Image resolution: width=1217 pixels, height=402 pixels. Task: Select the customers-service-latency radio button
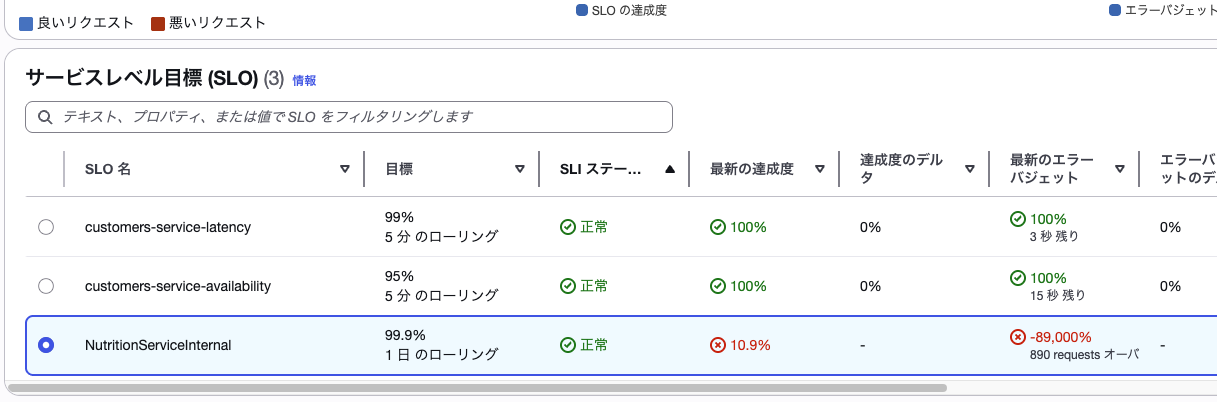pyautogui.click(x=46, y=227)
